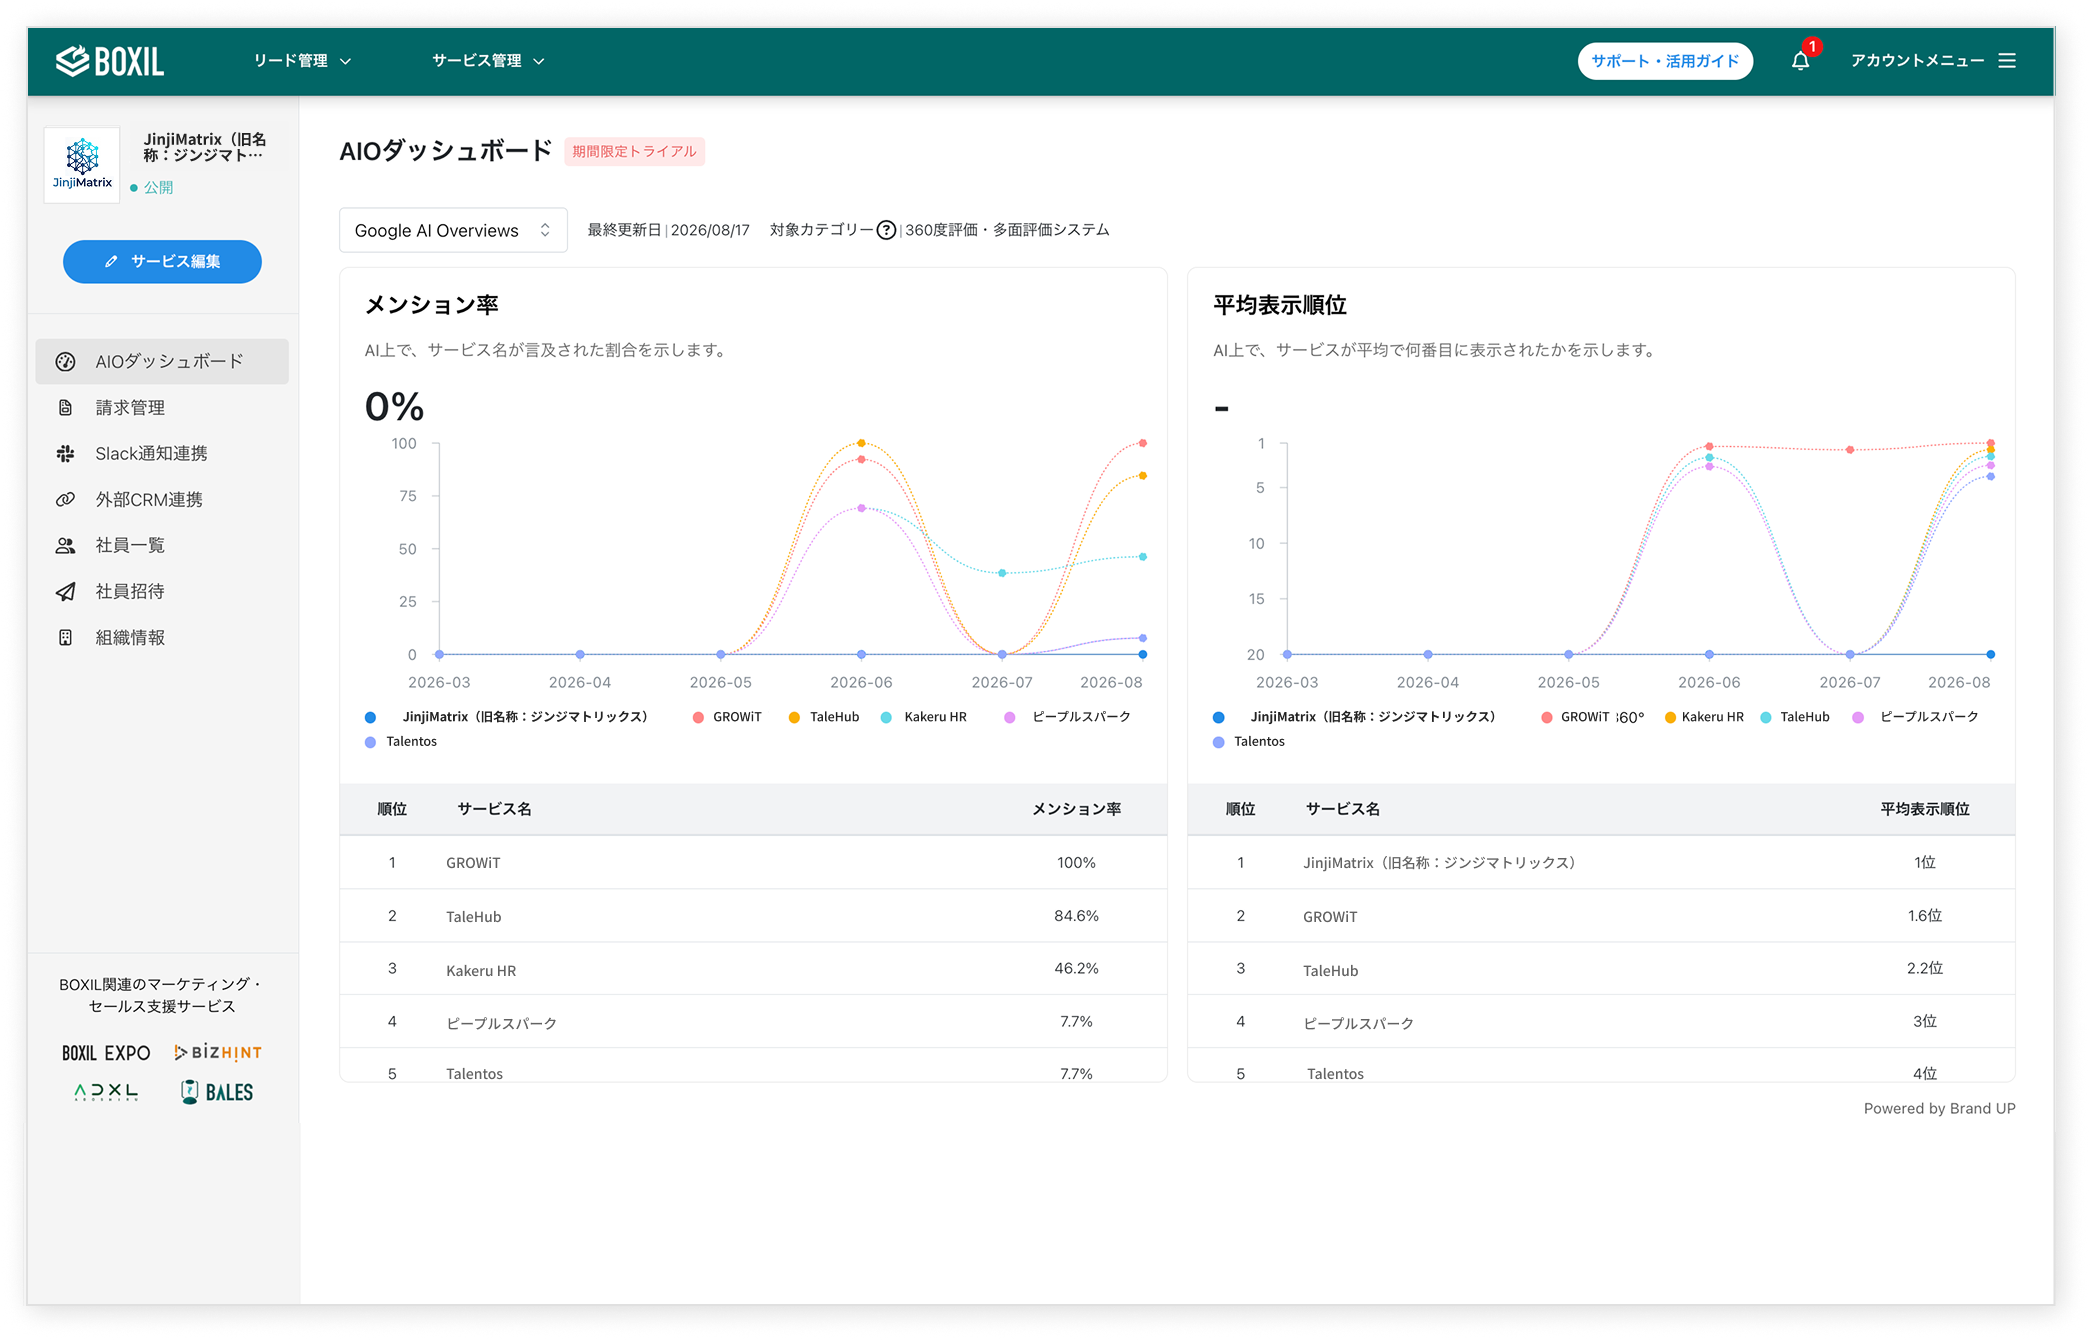The width and height of the screenshot is (2090, 1340).
Task: Click GROWiT peak point at 2026-08 in メンション率 chart
Action: [1143, 443]
